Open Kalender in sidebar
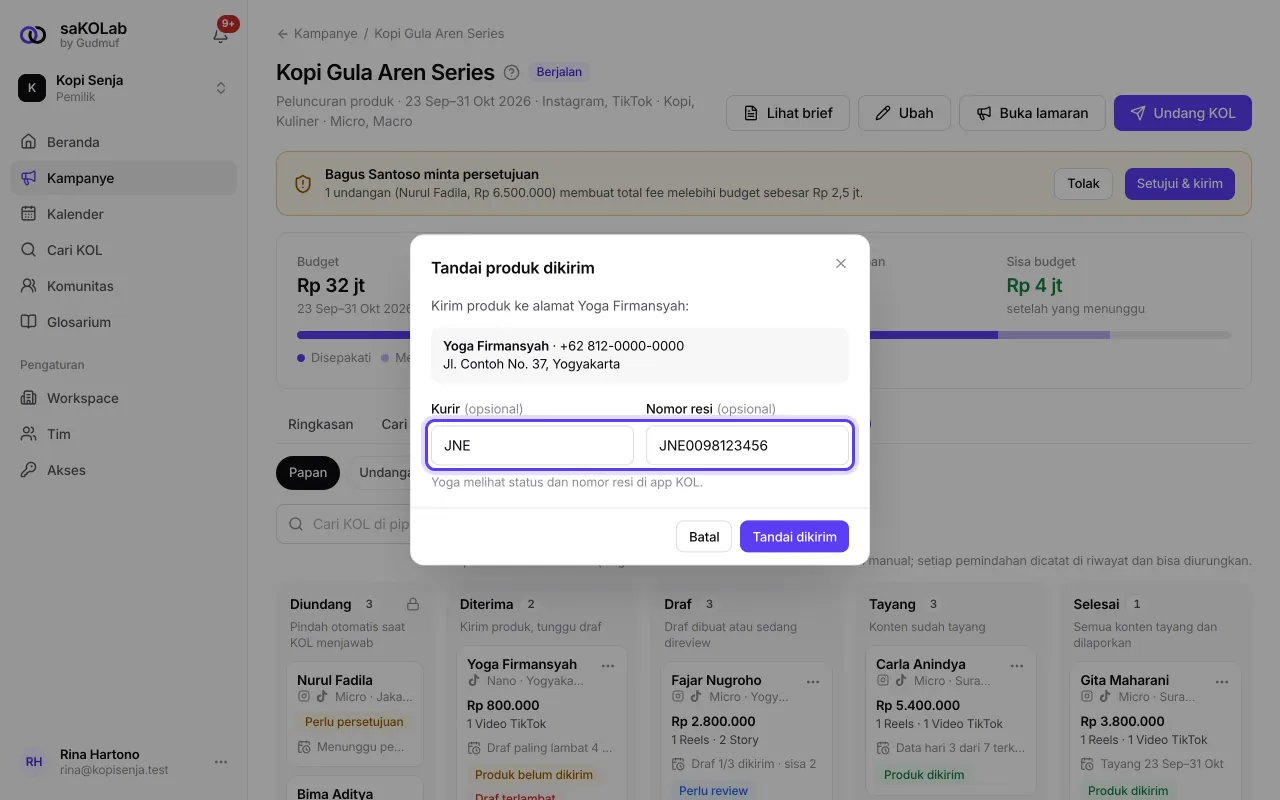The height and width of the screenshot is (800, 1280). pyautogui.click(x=124, y=214)
